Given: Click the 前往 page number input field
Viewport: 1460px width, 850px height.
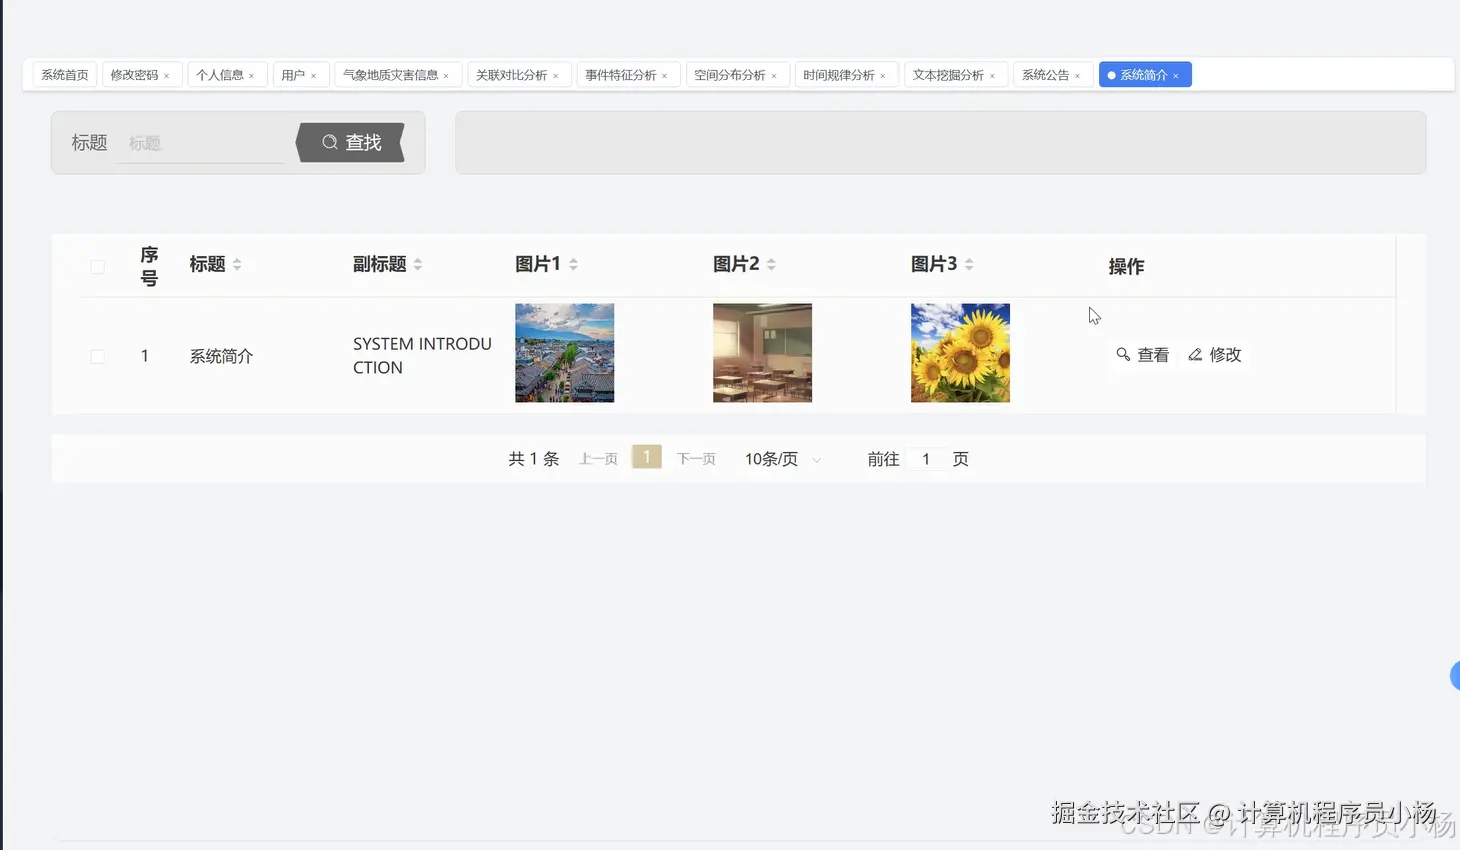Looking at the screenshot, I should tap(925, 458).
